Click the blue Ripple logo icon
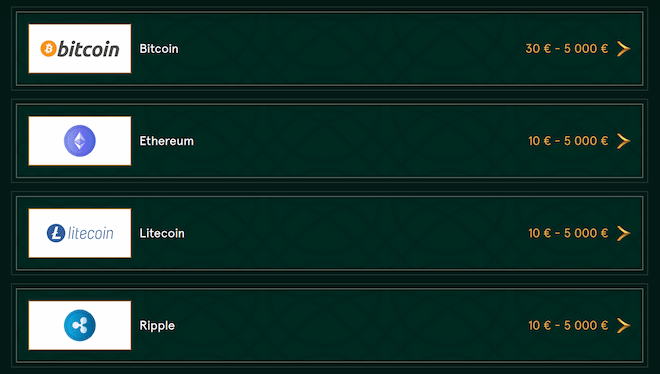Viewport: 660px width, 374px height. tap(80, 325)
